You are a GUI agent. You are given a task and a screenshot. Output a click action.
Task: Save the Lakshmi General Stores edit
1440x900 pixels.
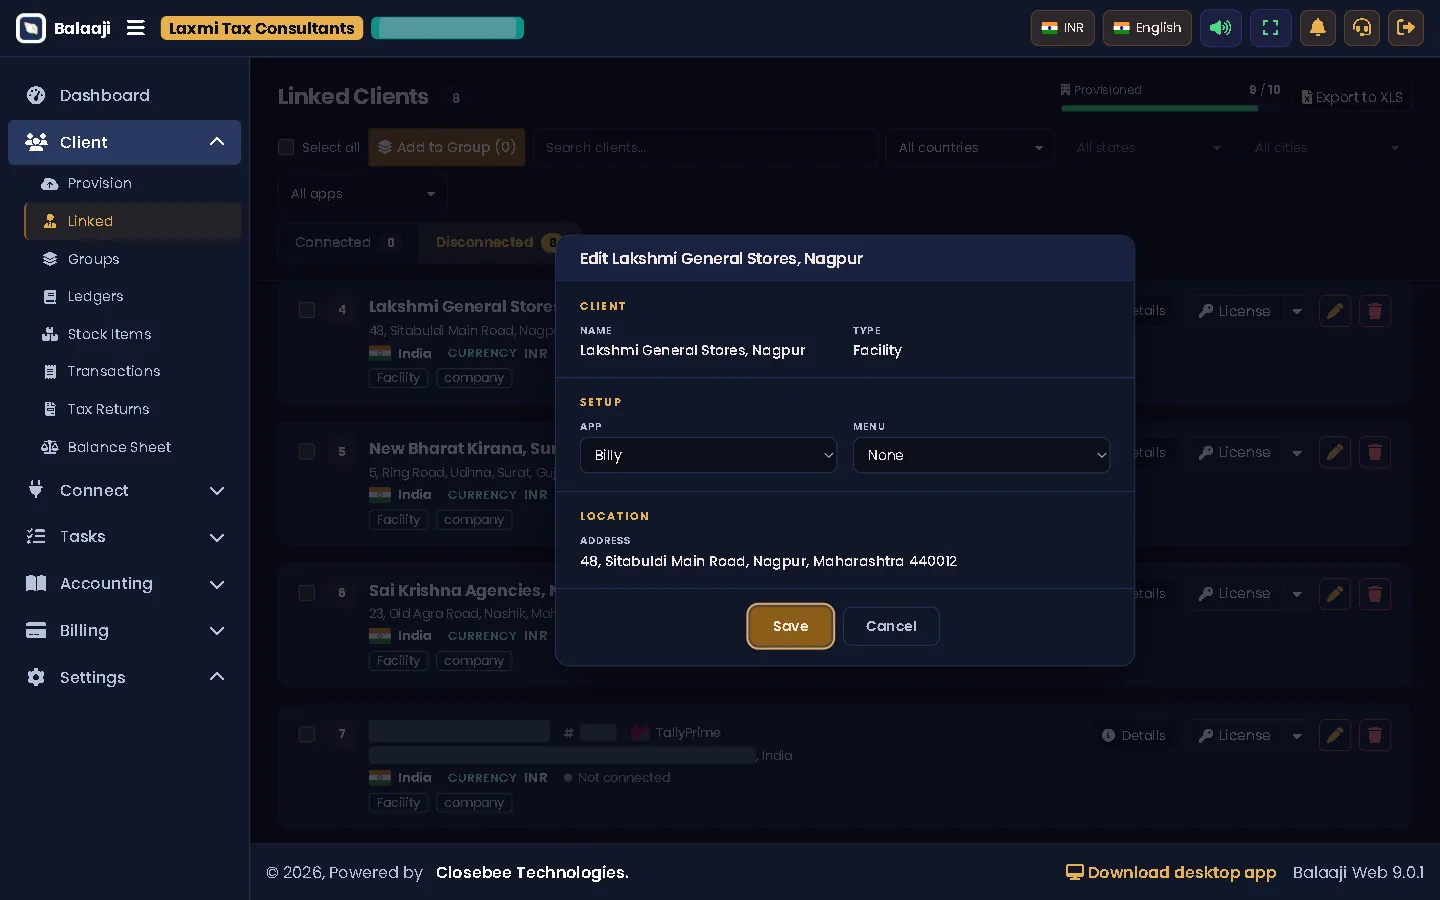(790, 626)
